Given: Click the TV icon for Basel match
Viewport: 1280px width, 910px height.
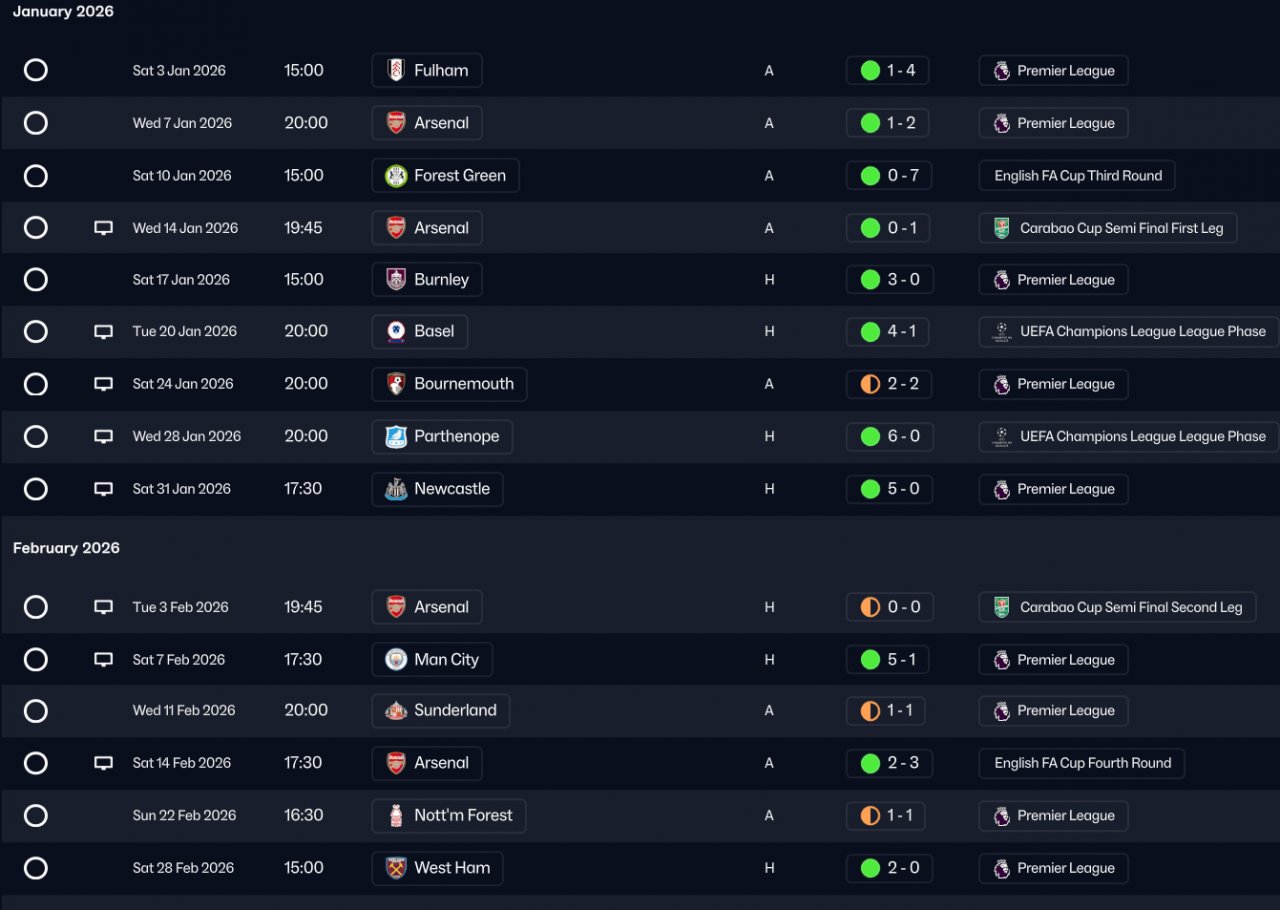Looking at the screenshot, I should 103,332.
